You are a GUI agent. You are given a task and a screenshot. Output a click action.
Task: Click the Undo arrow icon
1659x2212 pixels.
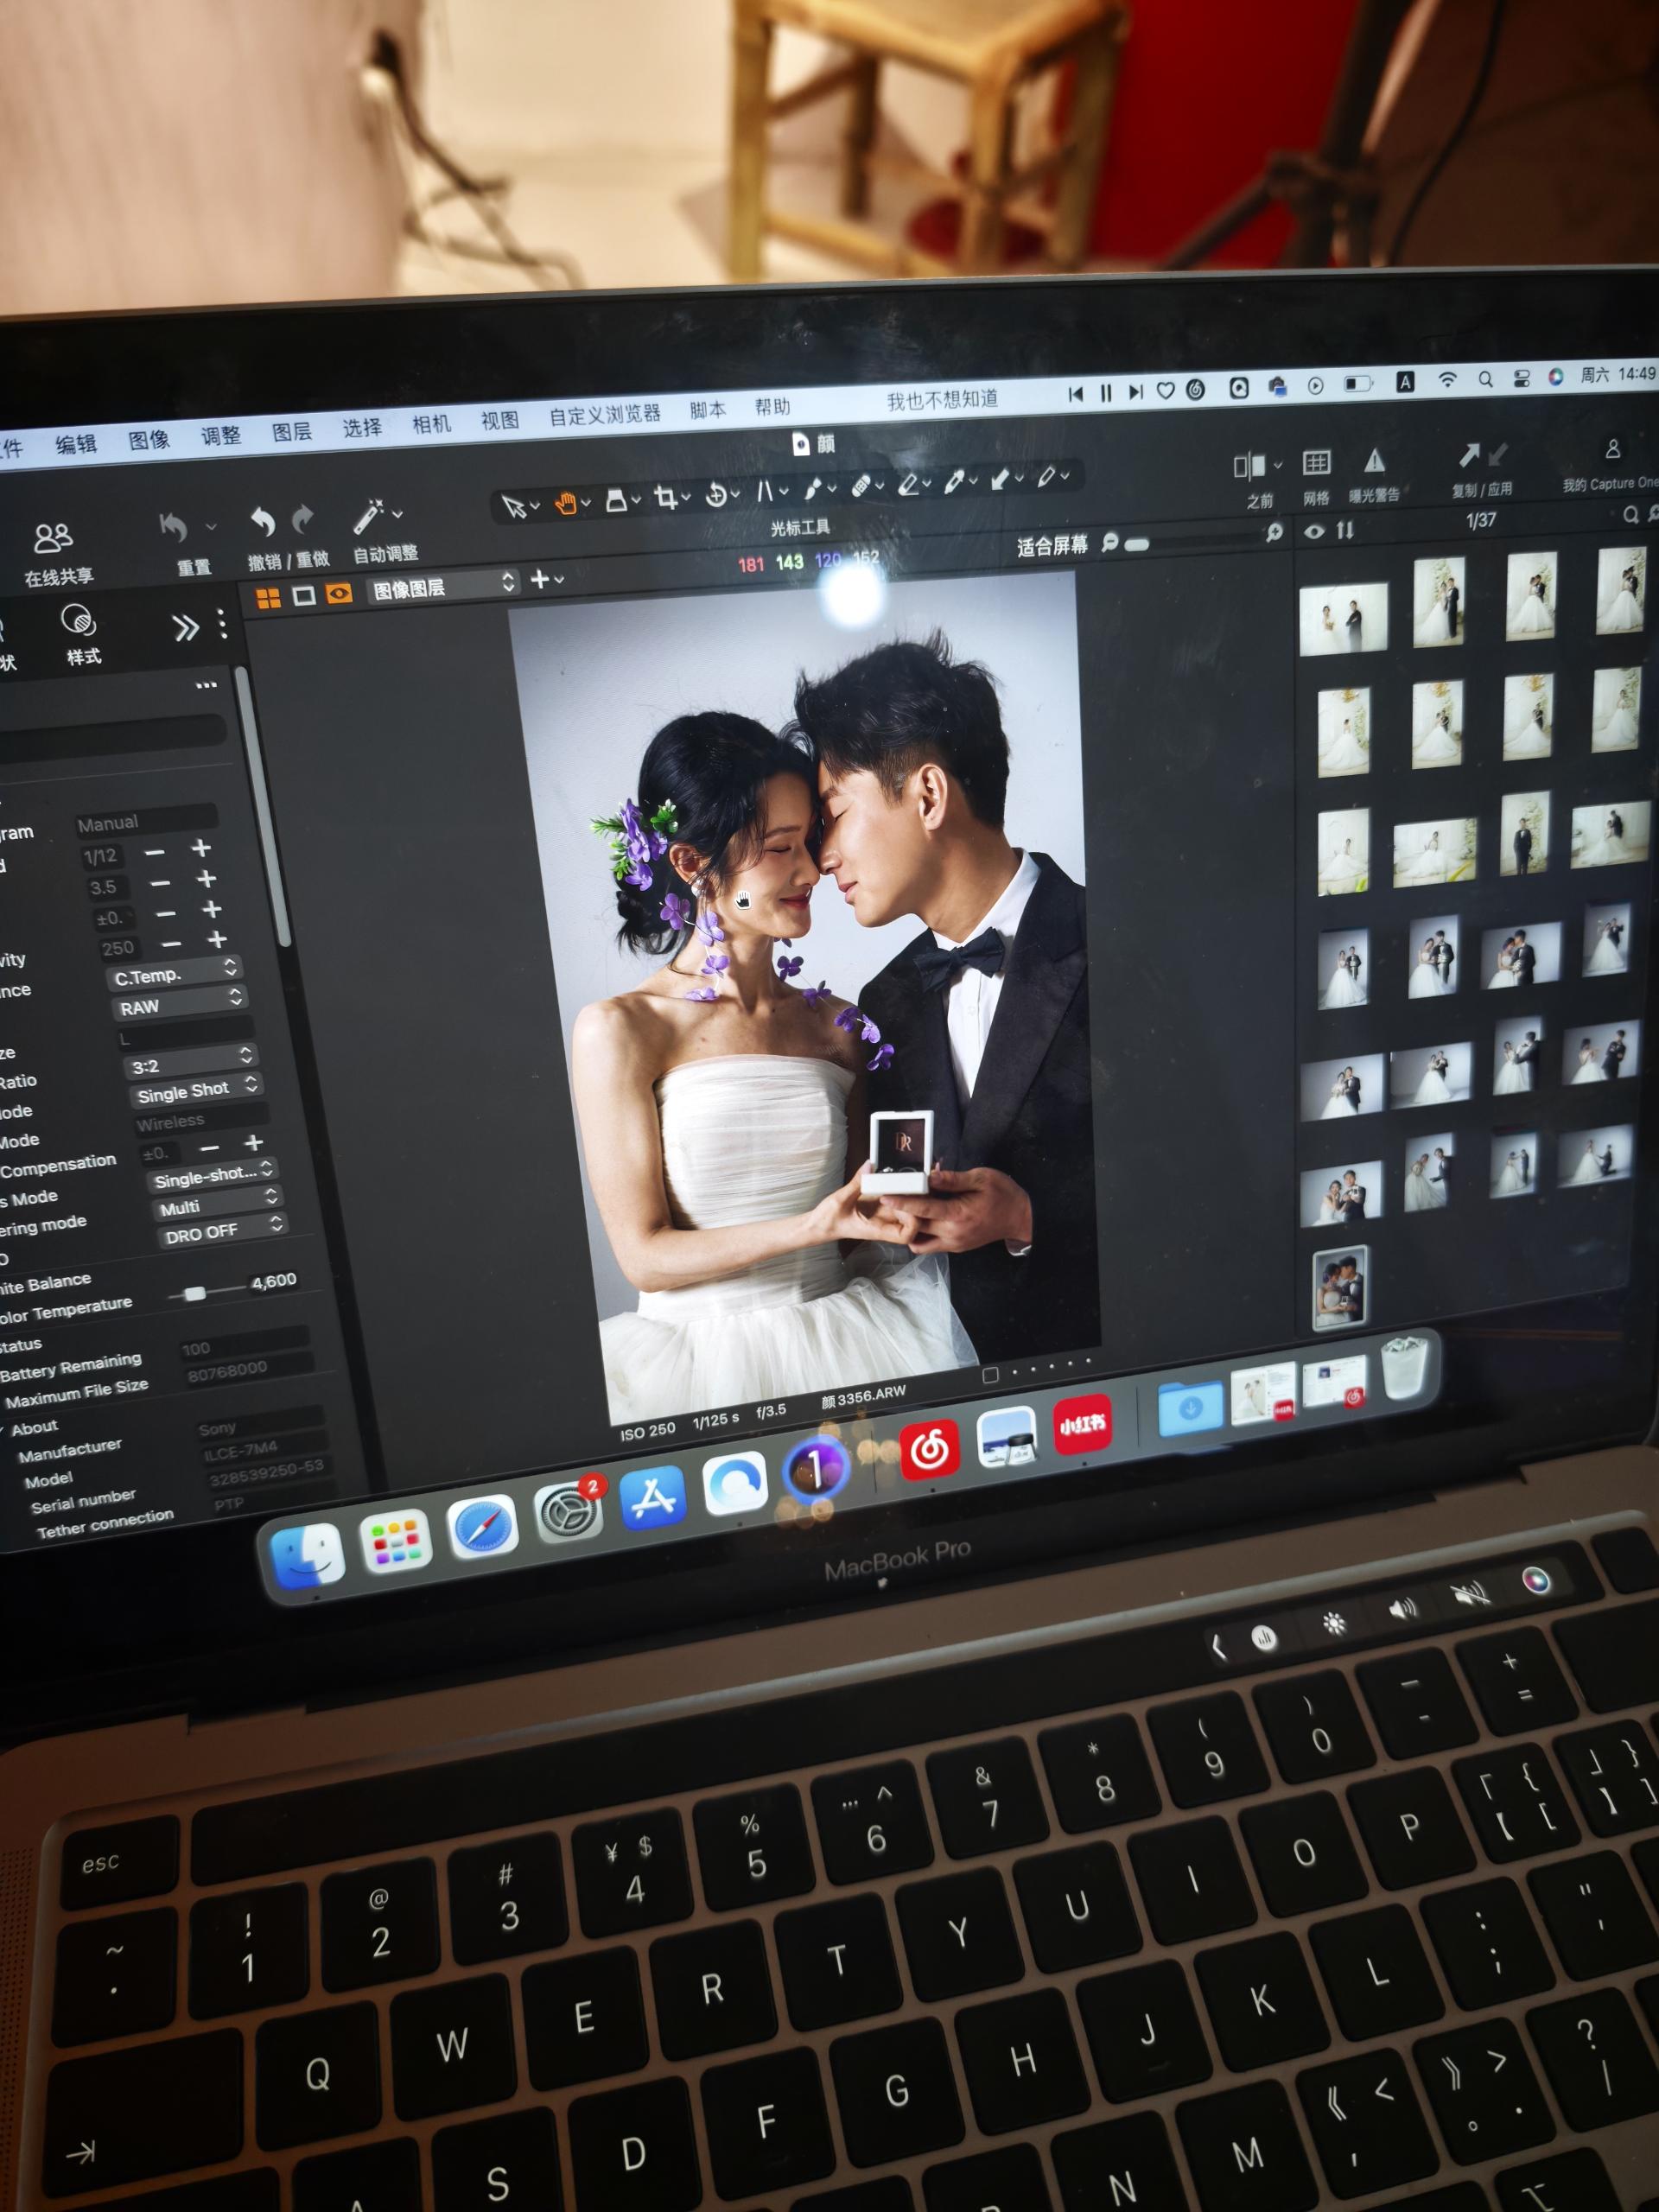pyautogui.click(x=263, y=522)
